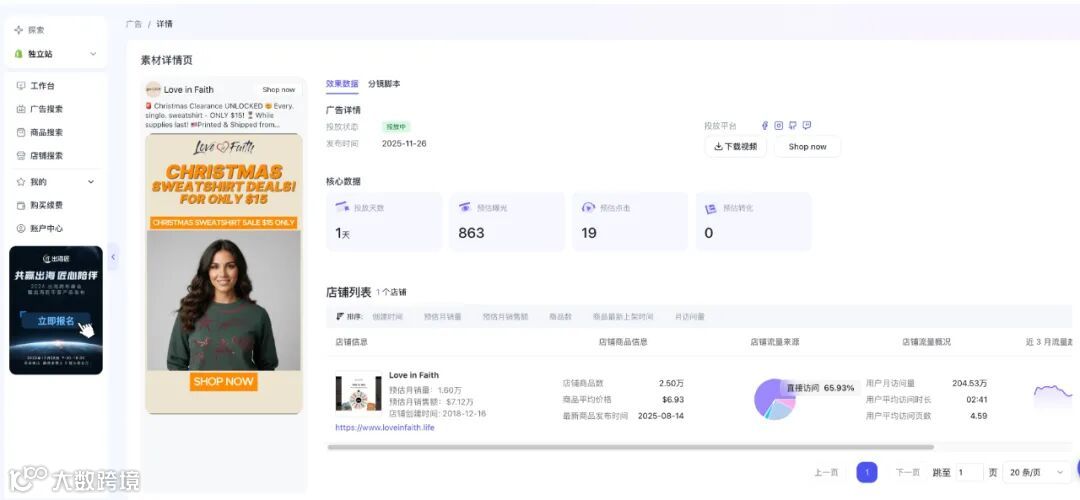1080x500 pixels.
Task: Click the 投放中 status badge
Action: (x=396, y=127)
